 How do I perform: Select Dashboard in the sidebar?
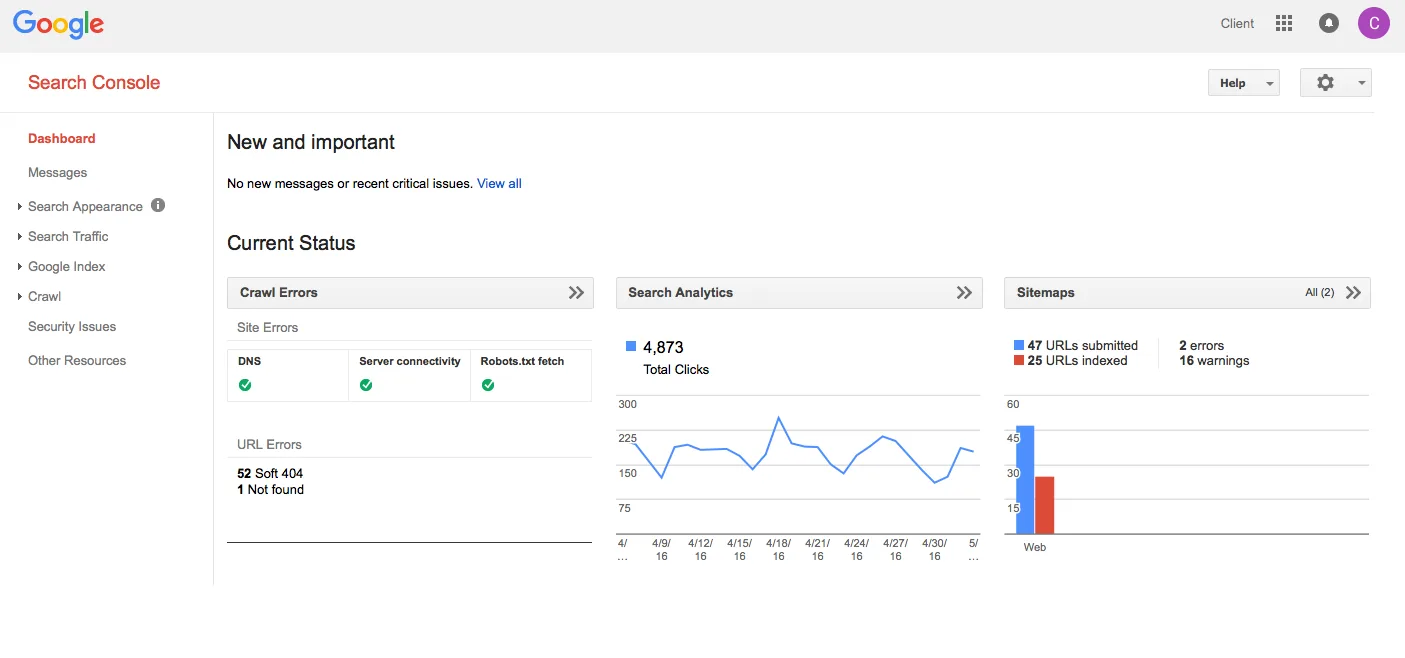(x=62, y=138)
